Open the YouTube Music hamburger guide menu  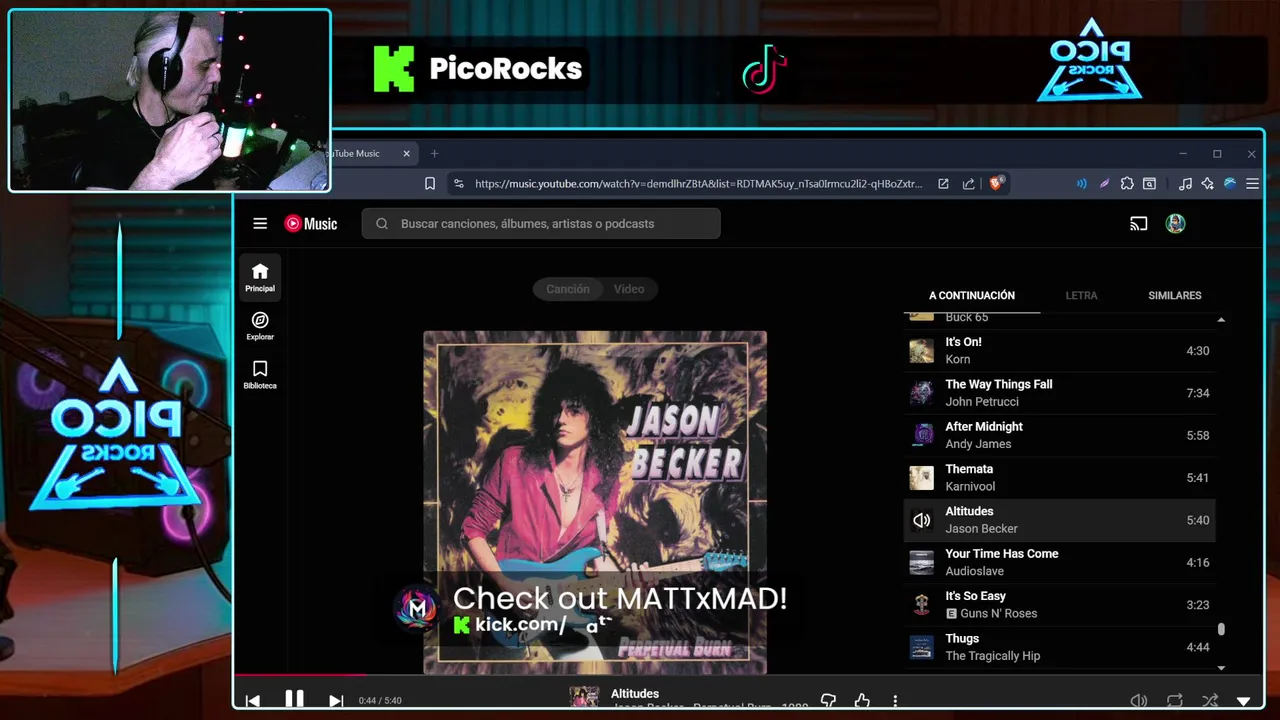click(260, 224)
